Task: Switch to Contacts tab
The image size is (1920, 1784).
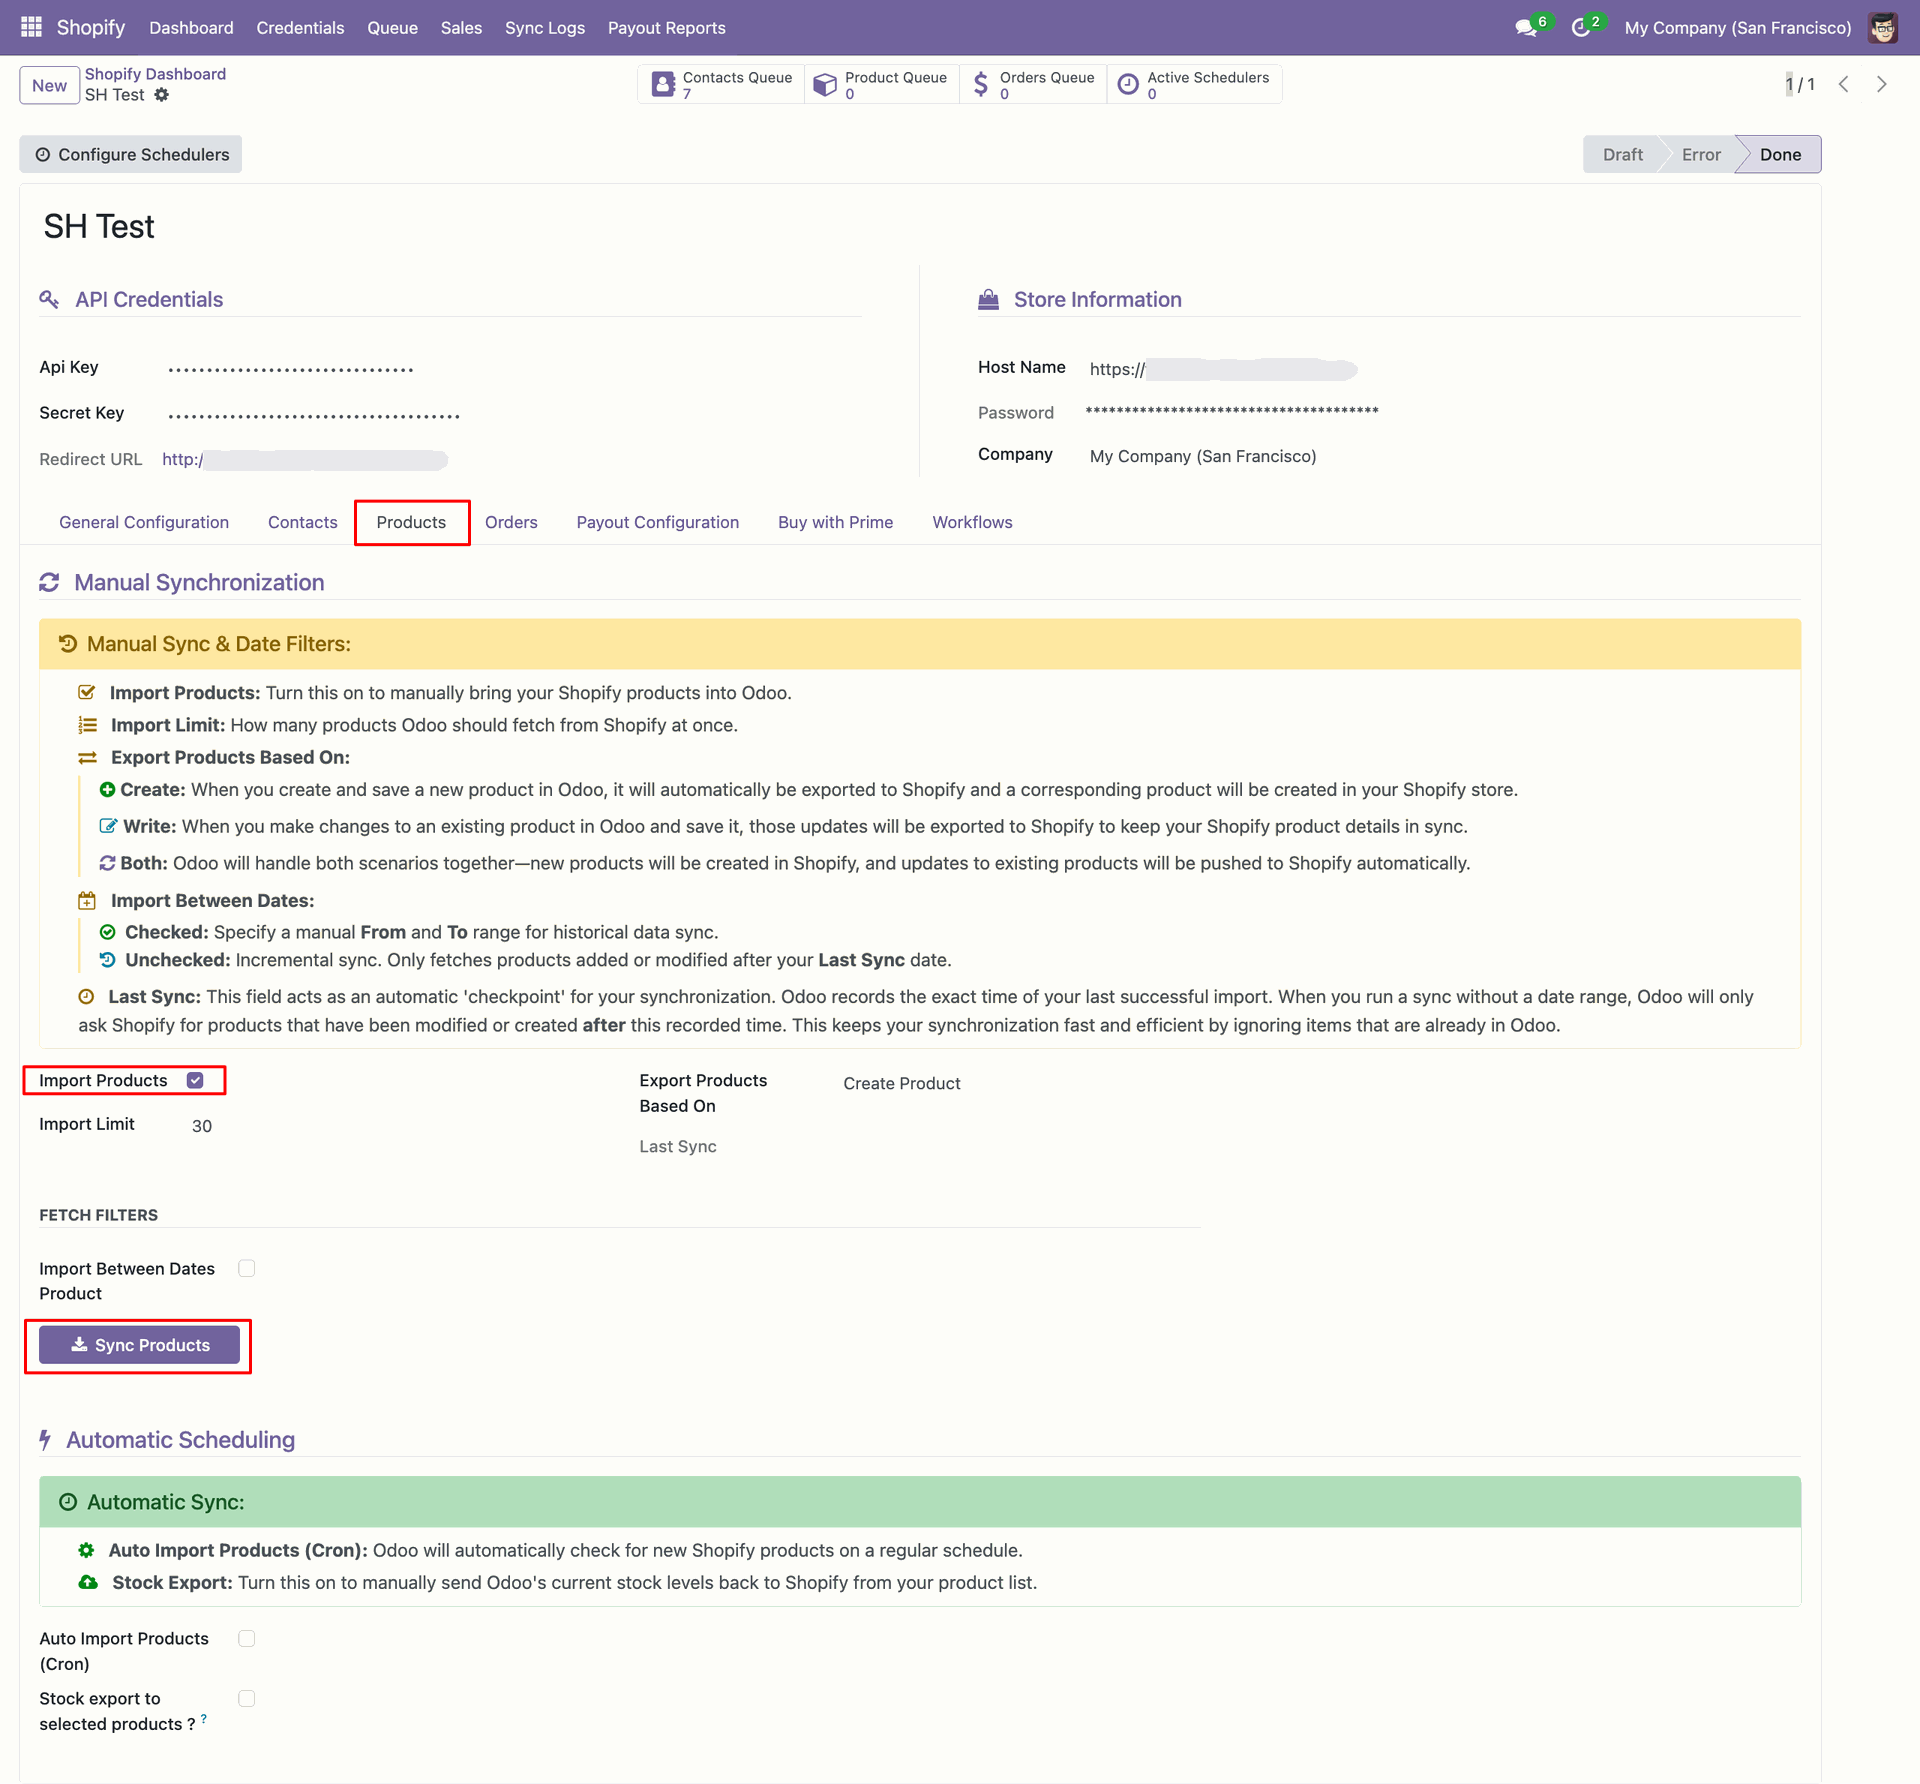Action: coord(303,522)
